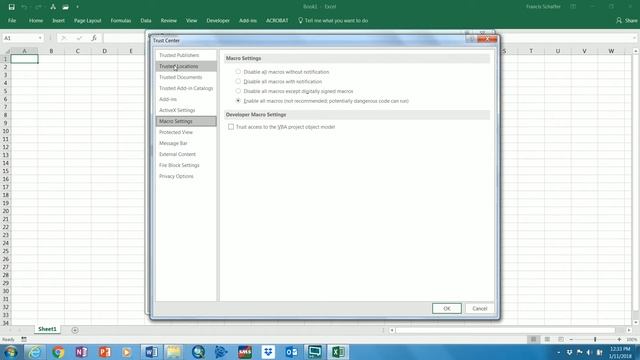This screenshot has width=640, height=360.
Task: Open External Content category
Action: (186, 154)
